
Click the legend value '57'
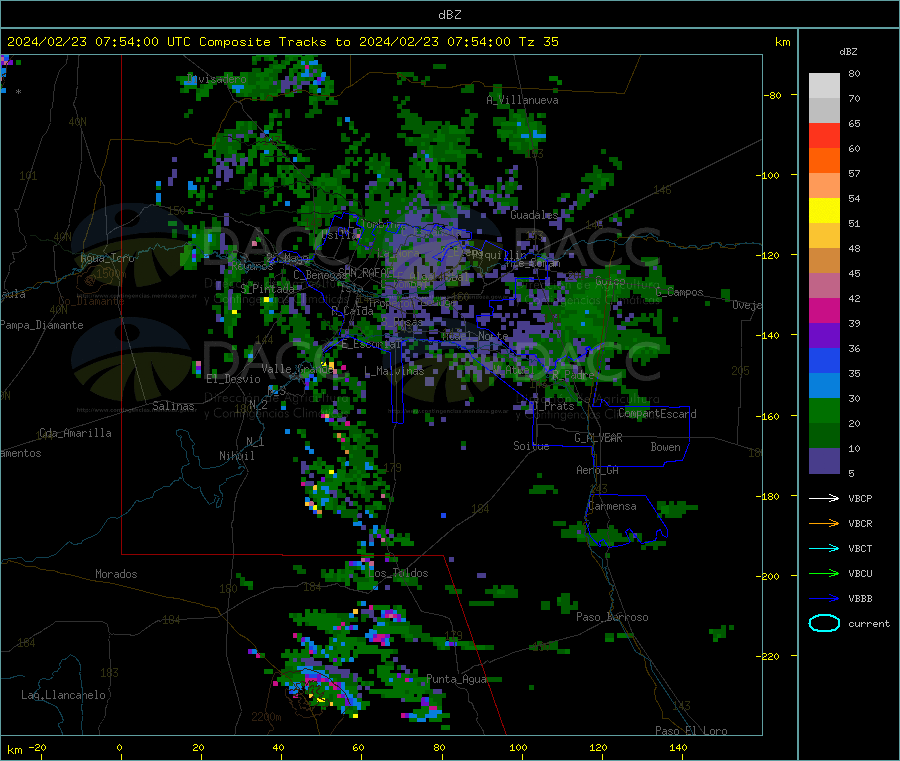(x=854, y=173)
